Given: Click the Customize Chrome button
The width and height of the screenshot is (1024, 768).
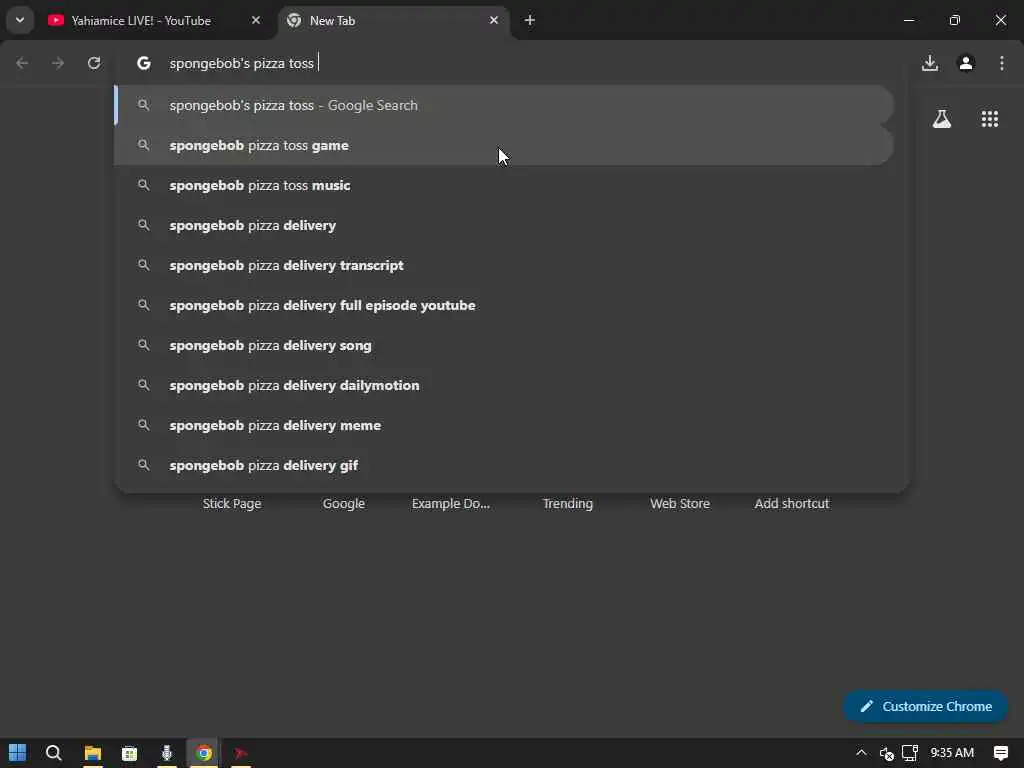Looking at the screenshot, I should (925, 706).
